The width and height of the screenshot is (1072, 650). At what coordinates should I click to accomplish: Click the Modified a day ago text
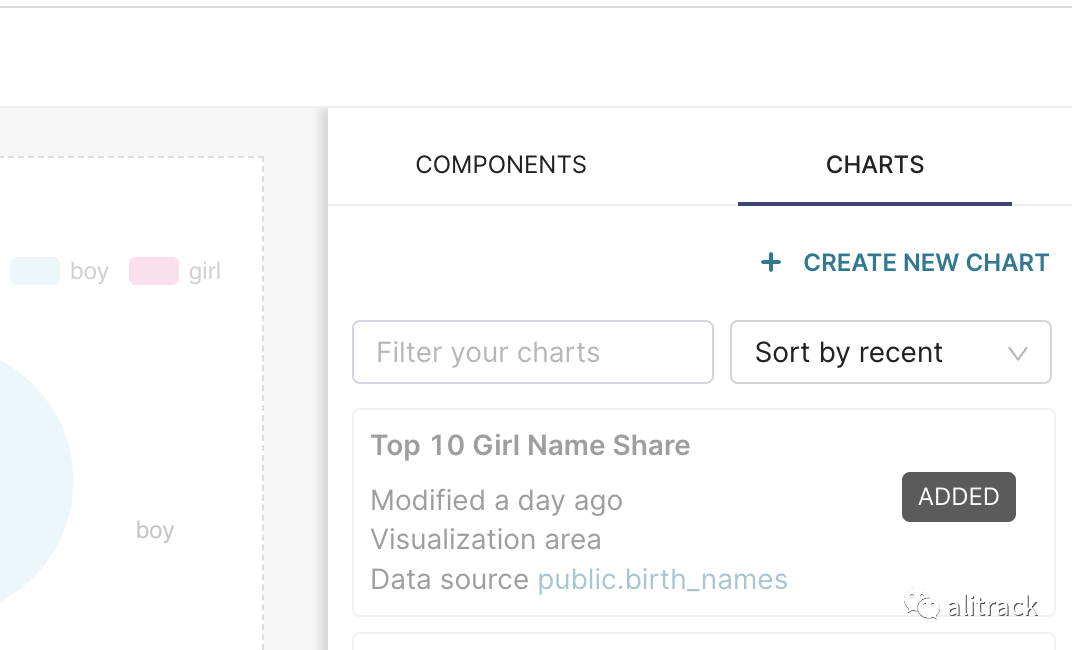click(x=496, y=500)
